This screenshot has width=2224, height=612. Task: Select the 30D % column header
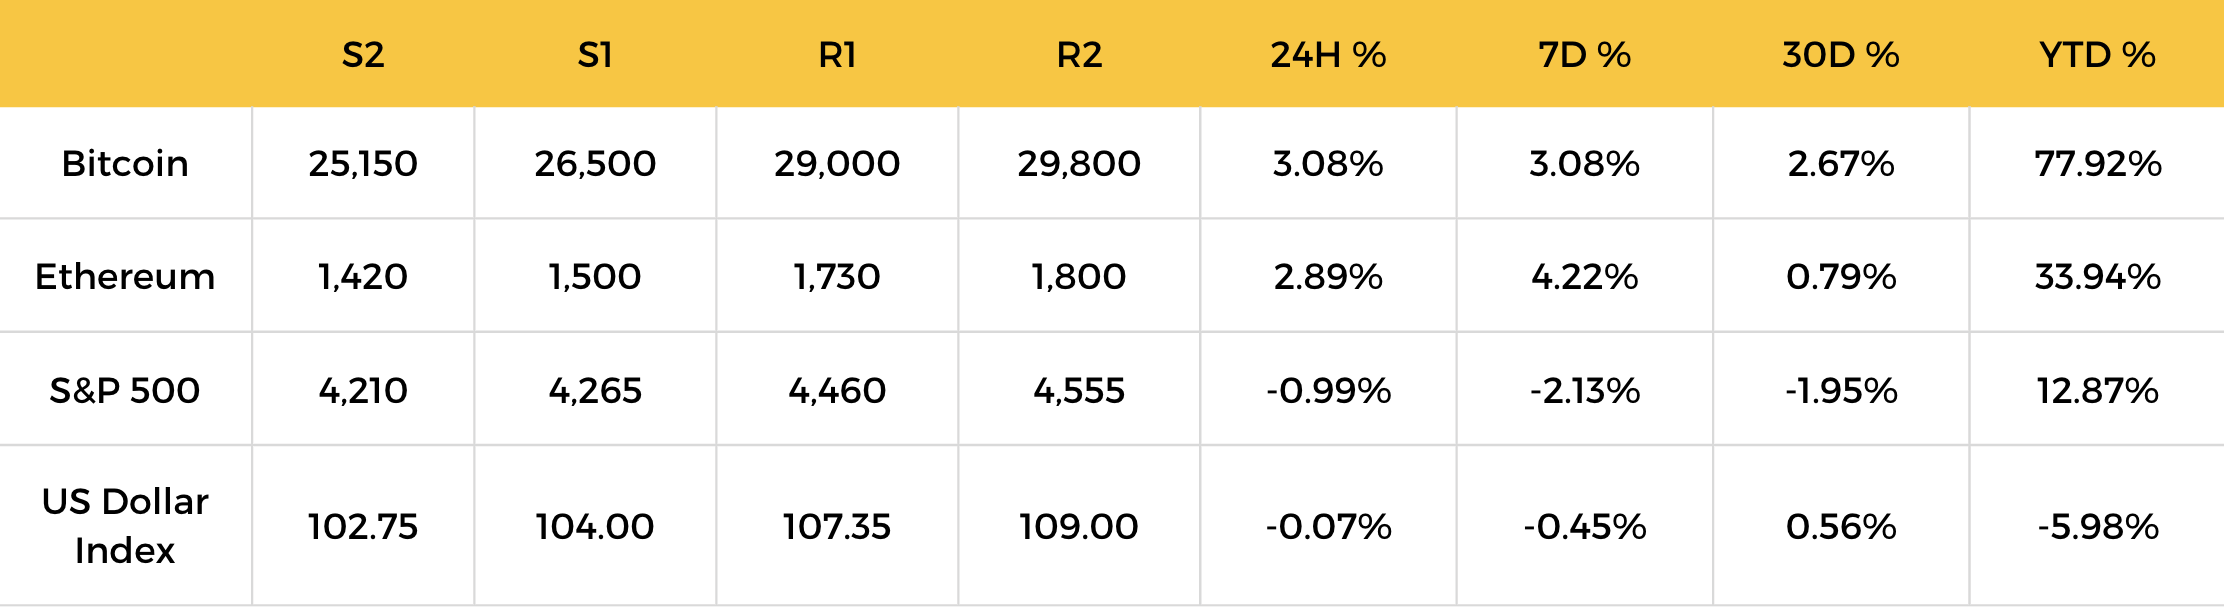[x=1841, y=55]
